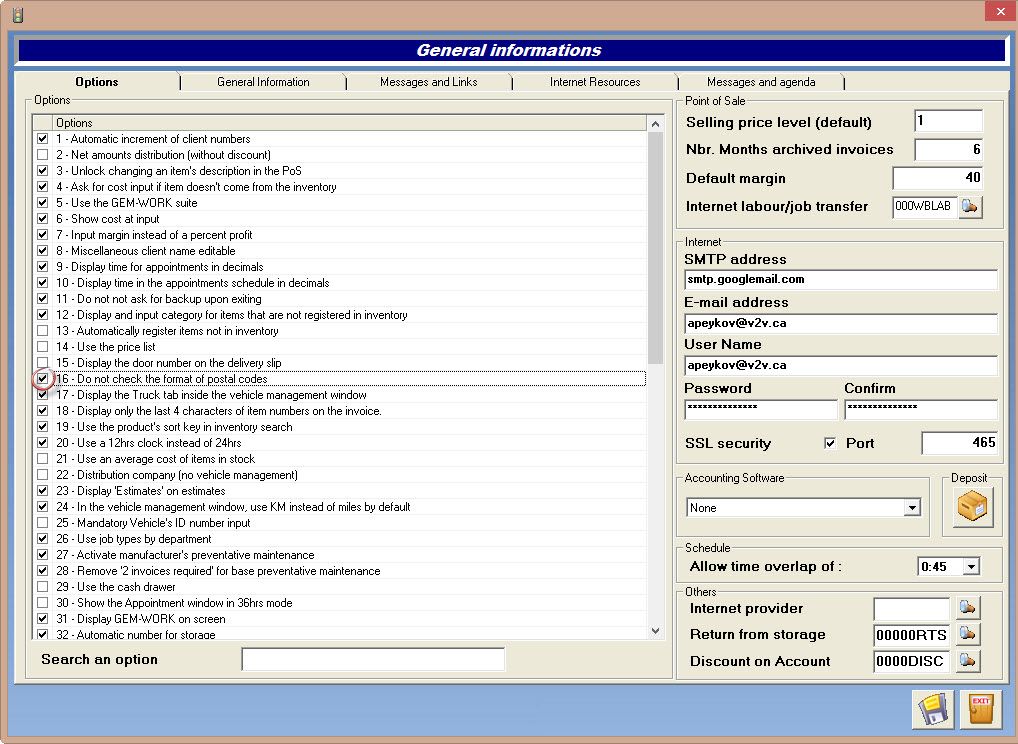
Task: Click the Confirm password field
Action: (x=921, y=410)
